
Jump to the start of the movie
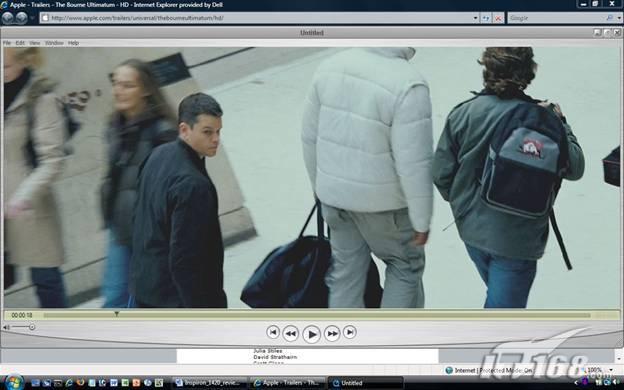tap(273, 332)
